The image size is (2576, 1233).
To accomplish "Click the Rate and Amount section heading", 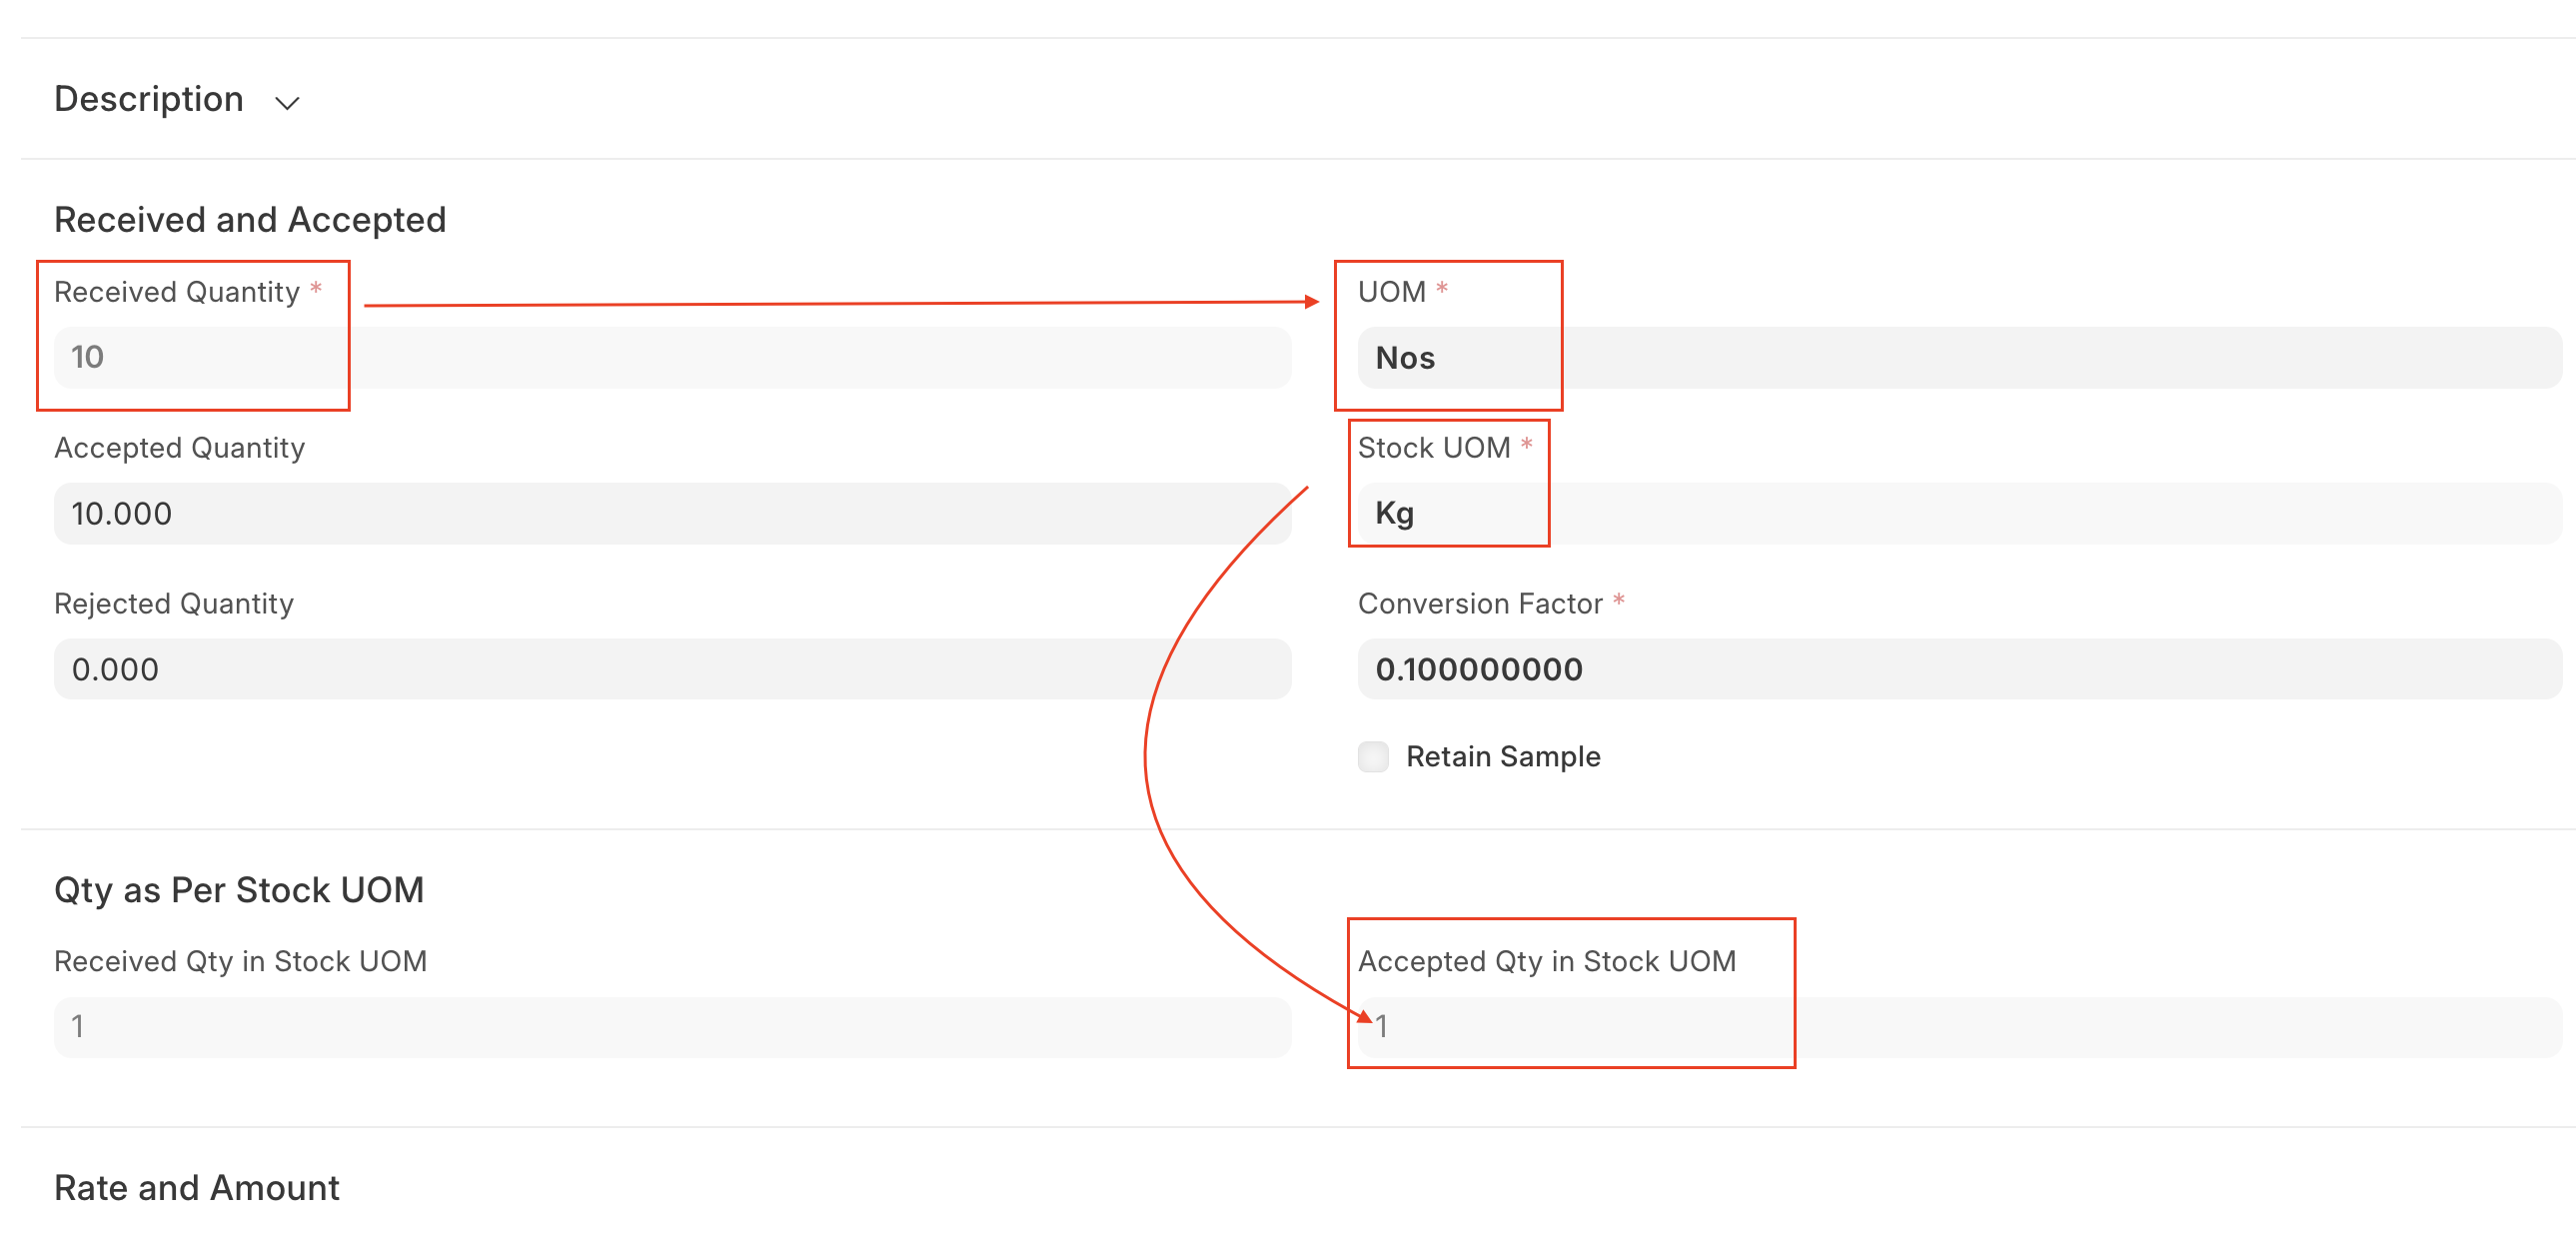I will 197,1187.
